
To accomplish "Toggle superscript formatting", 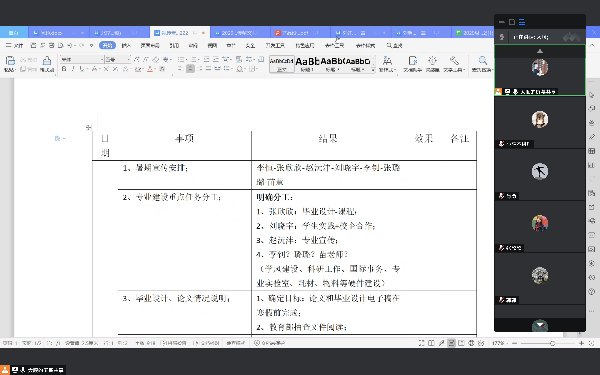I will coord(106,69).
